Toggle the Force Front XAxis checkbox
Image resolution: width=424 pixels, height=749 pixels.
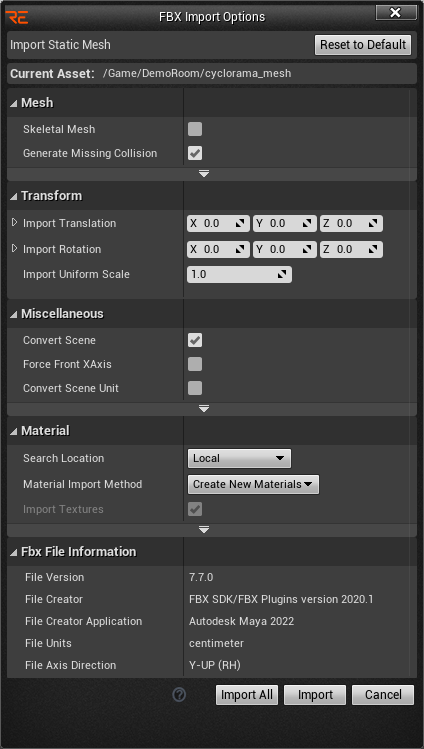(195, 364)
